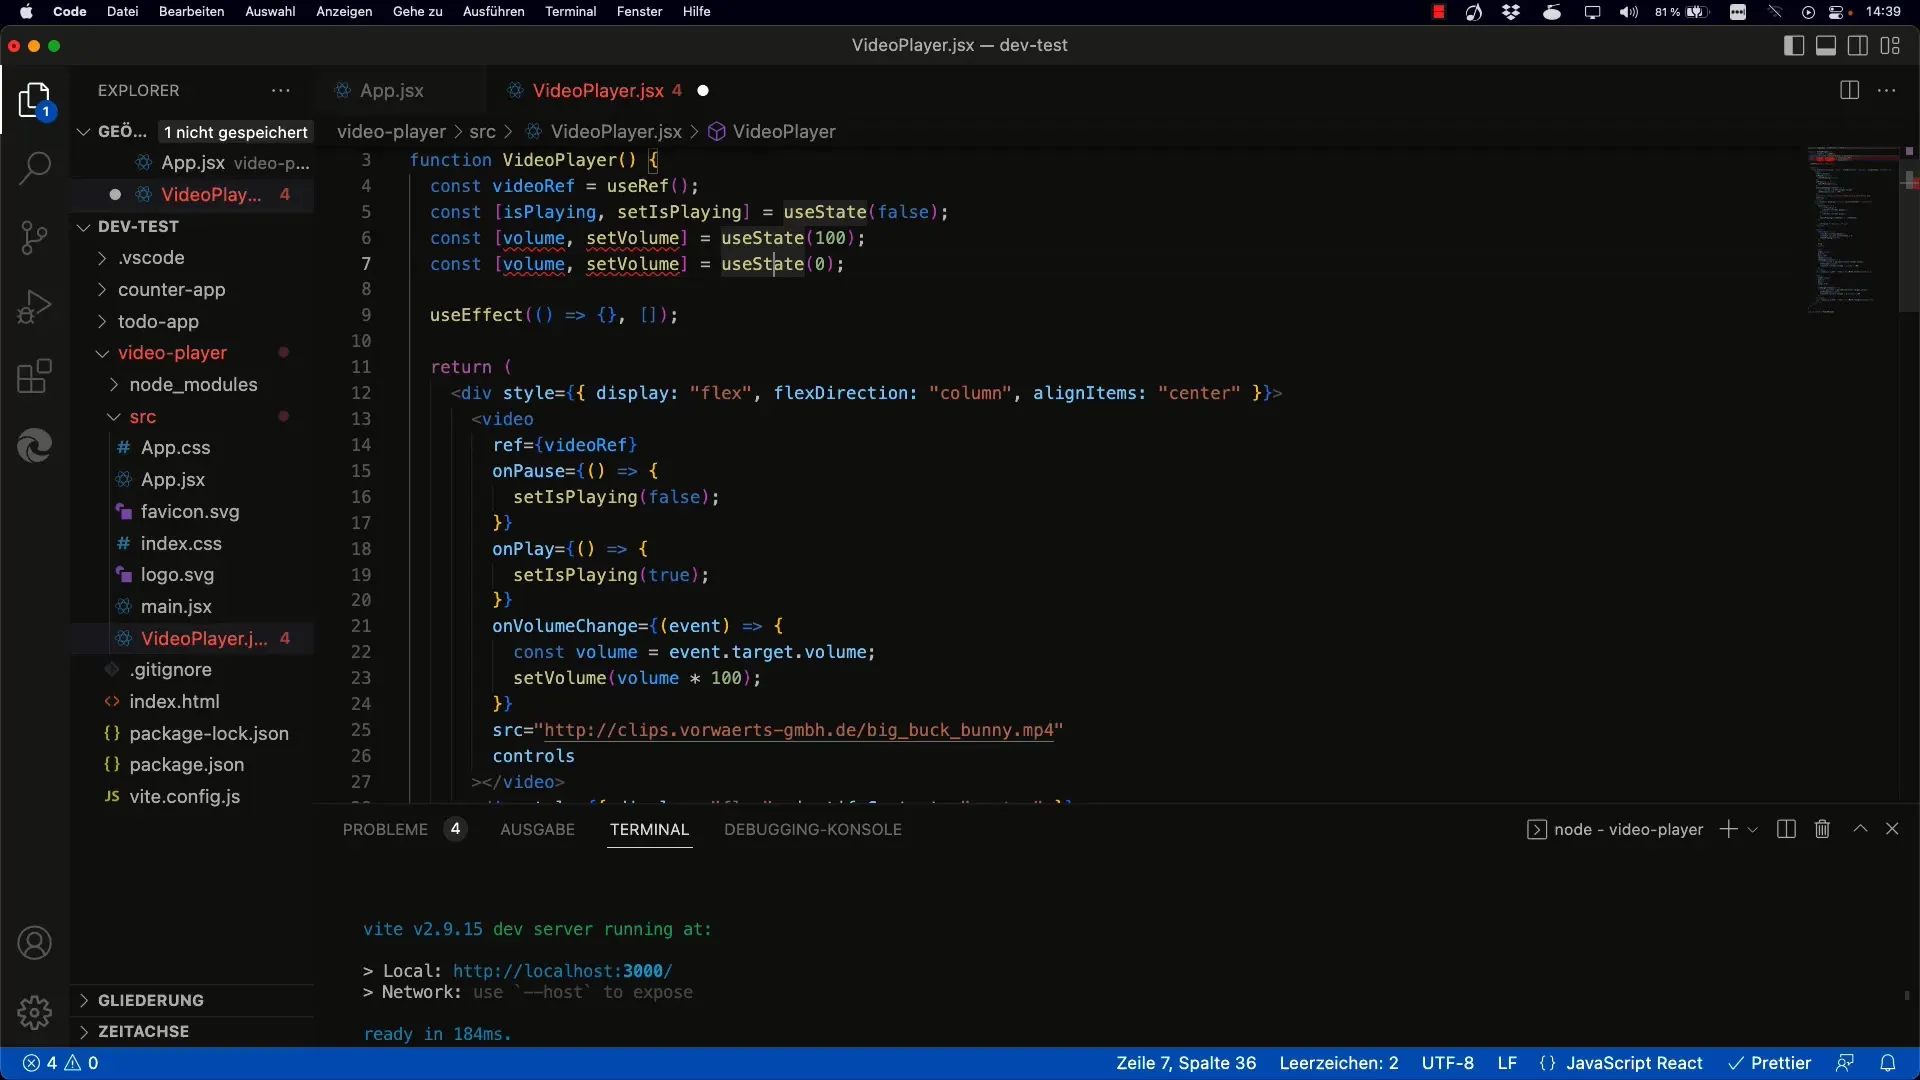Viewport: 1920px width, 1080px height.
Task: Open Explorer views and more actions ellipsis
Action: 281,90
